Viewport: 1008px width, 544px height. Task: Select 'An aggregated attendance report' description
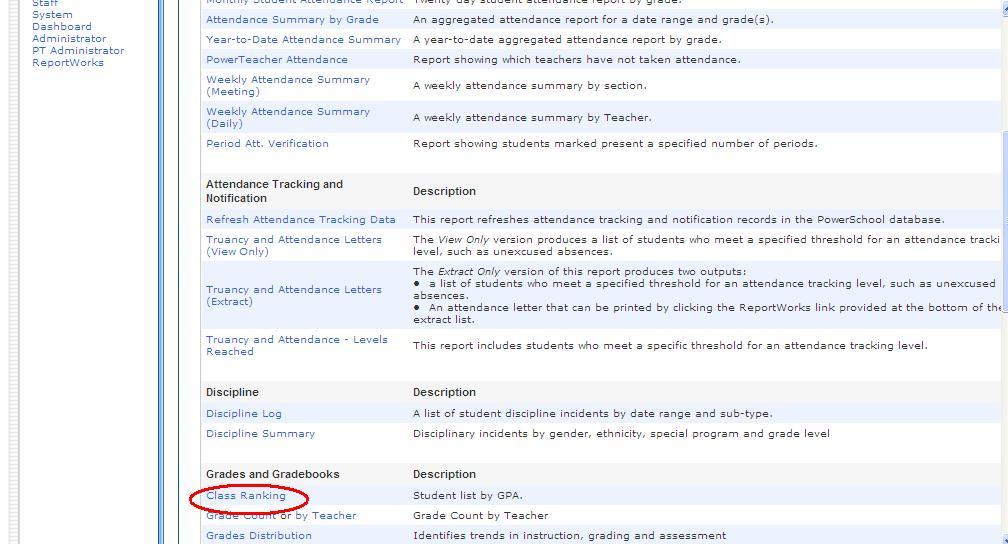(x=593, y=20)
